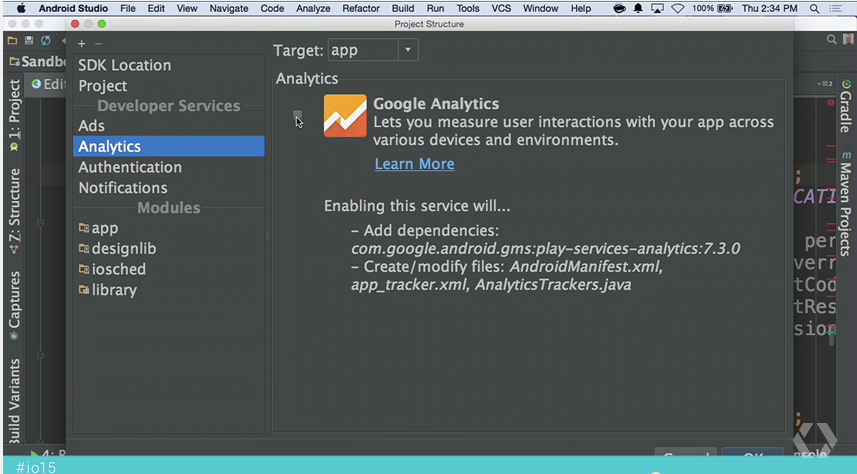Image resolution: width=857 pixels, height=474 pixels.
Task: Open the Gradle tool window
Action: [x=846, y=107]
